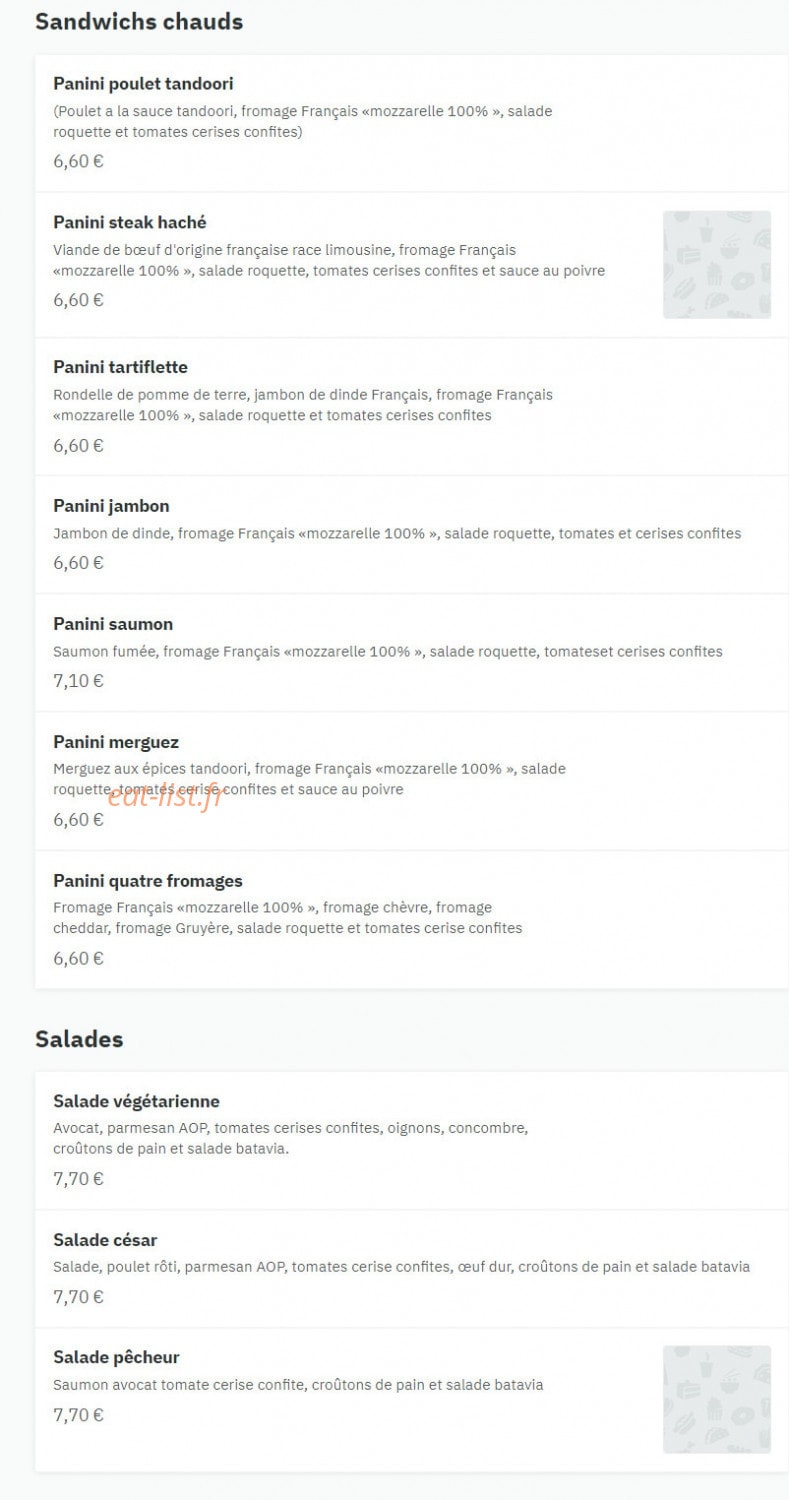The image size is (789, 1500).
Task: Open the Salade pêcheur placeholder image
Action: 716,1399
